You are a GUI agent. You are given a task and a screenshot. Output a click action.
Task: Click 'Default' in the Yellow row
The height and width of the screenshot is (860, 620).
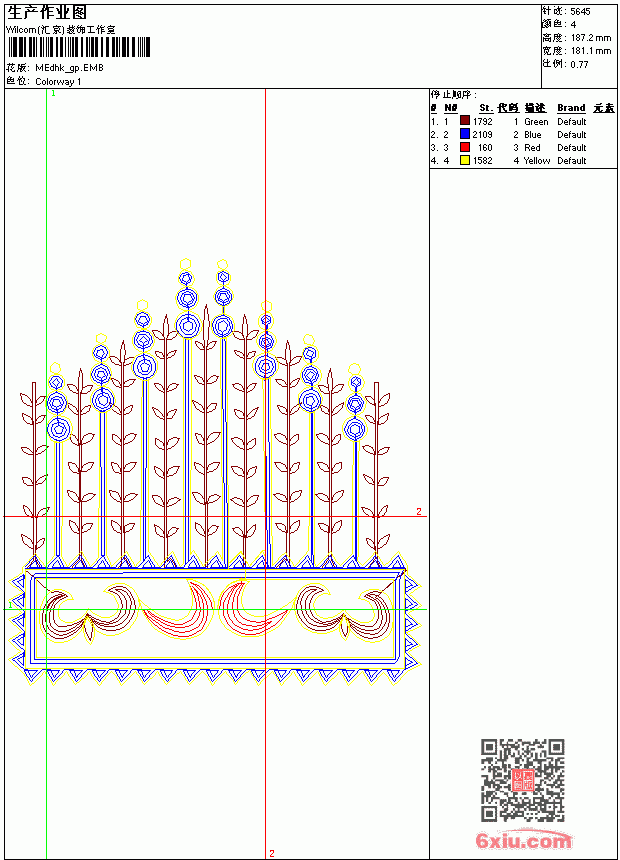tap(572, 161)
